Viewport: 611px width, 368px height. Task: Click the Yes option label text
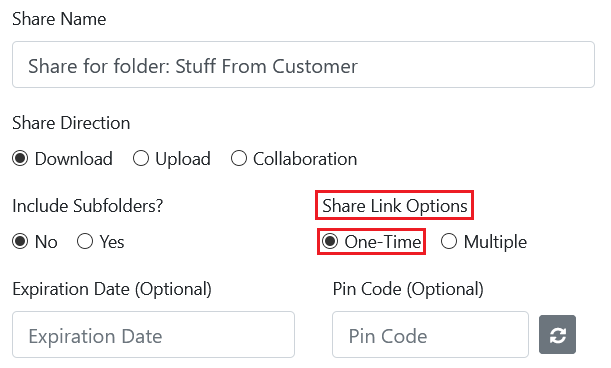coord(112,242)
